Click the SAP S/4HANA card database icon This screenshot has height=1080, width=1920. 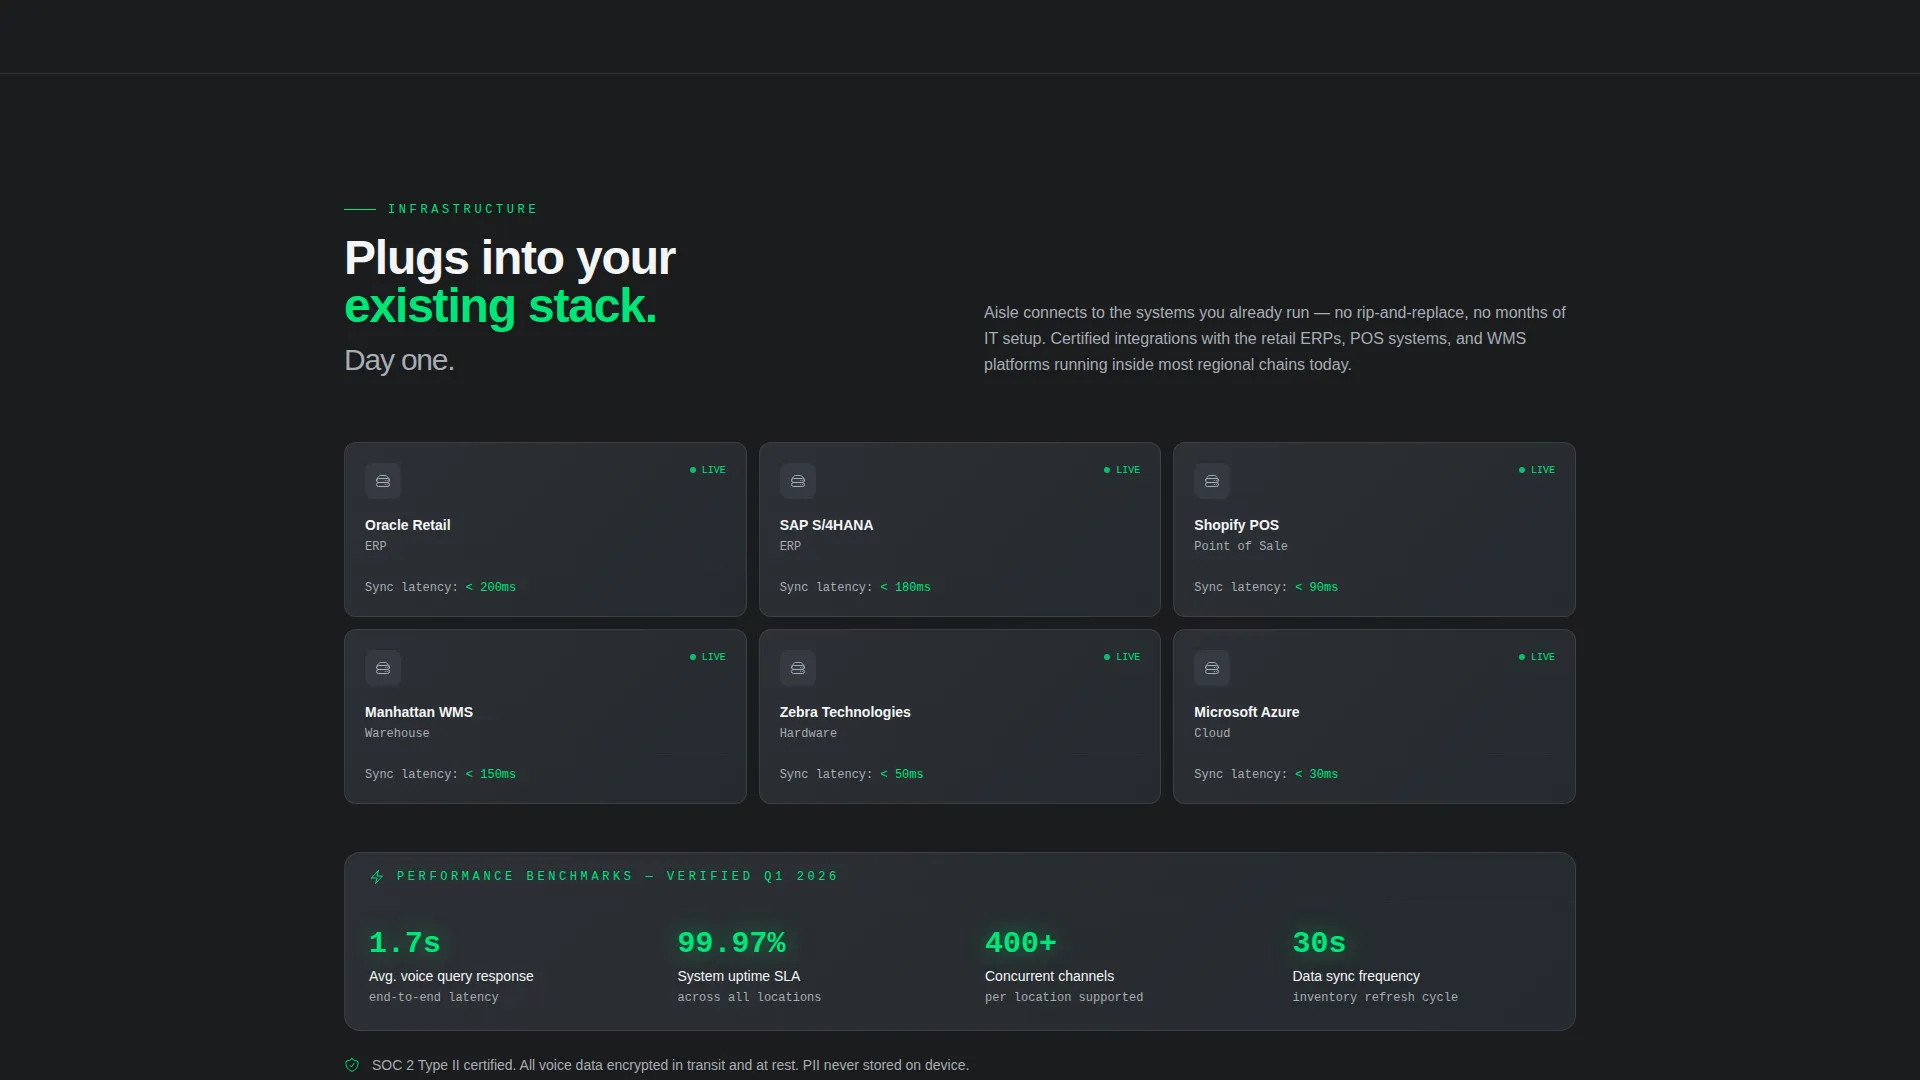pos(798,481)
